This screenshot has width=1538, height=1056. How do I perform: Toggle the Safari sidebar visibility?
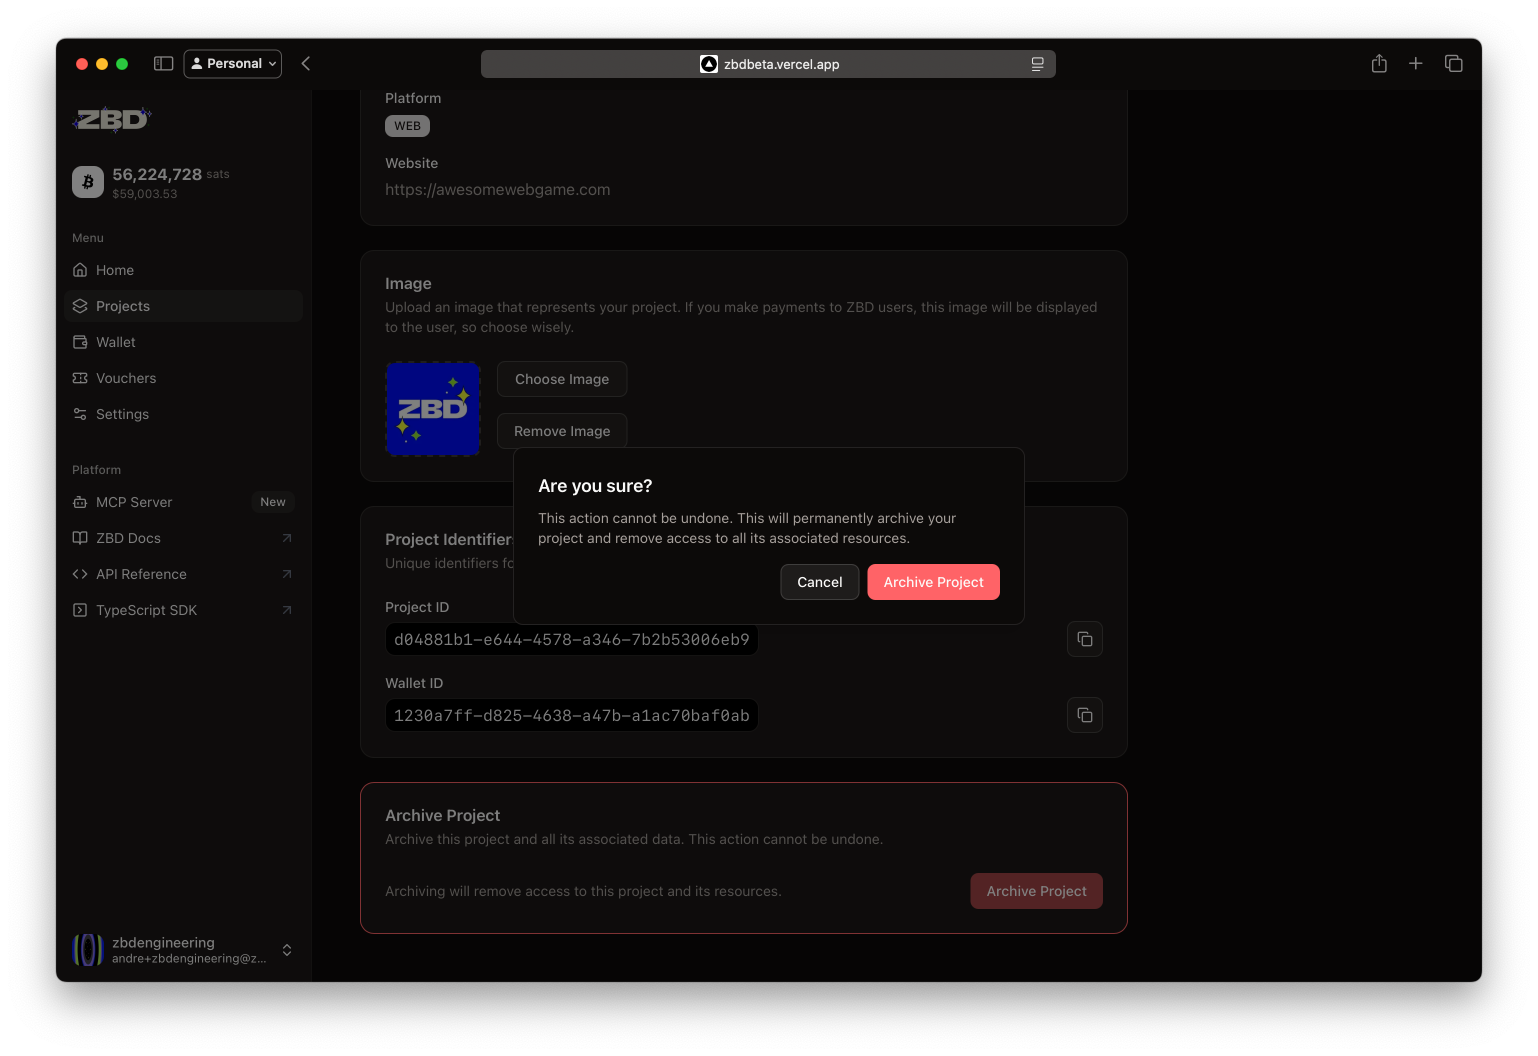pyautogui.click(x=162, y=63)
